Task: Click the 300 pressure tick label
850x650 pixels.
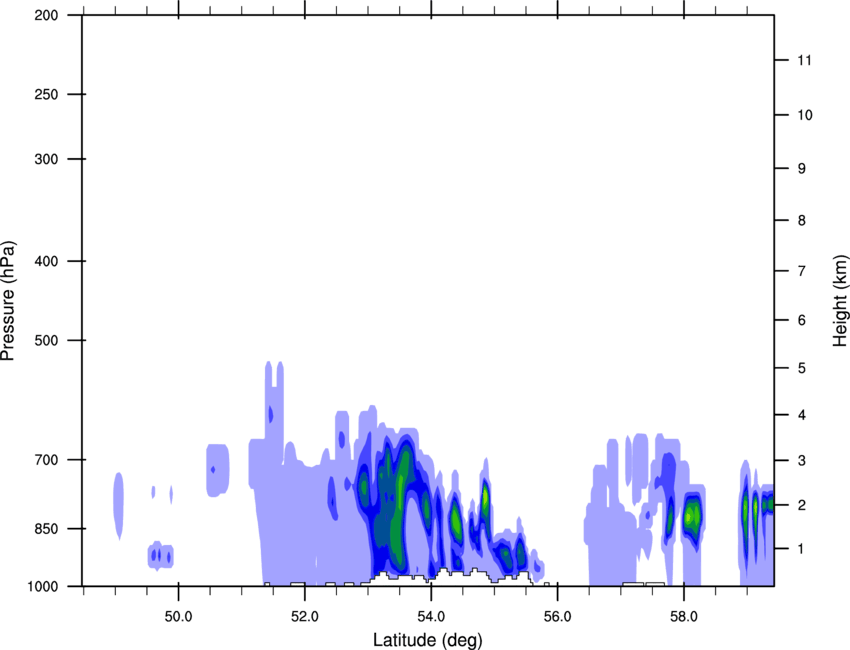Action: [46, 159]
